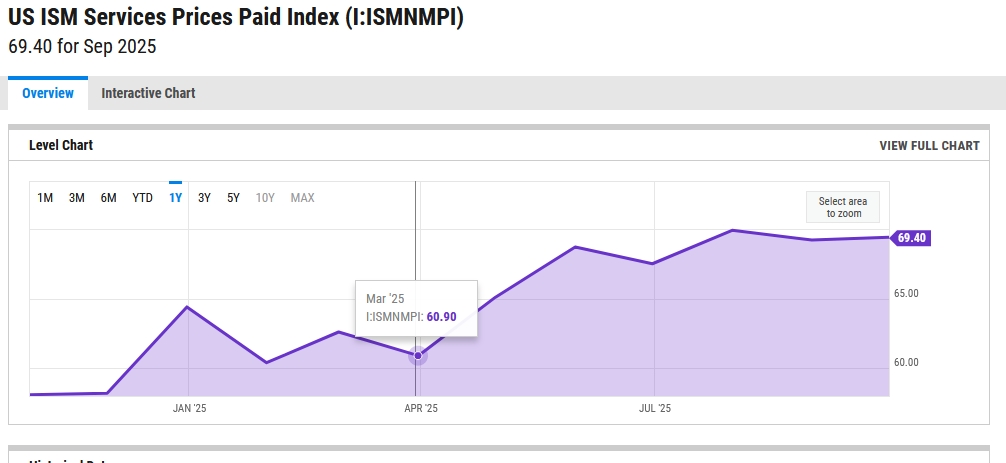Click the JUL '25 axis label
The image size is (1006, 463).
[655, 408]
